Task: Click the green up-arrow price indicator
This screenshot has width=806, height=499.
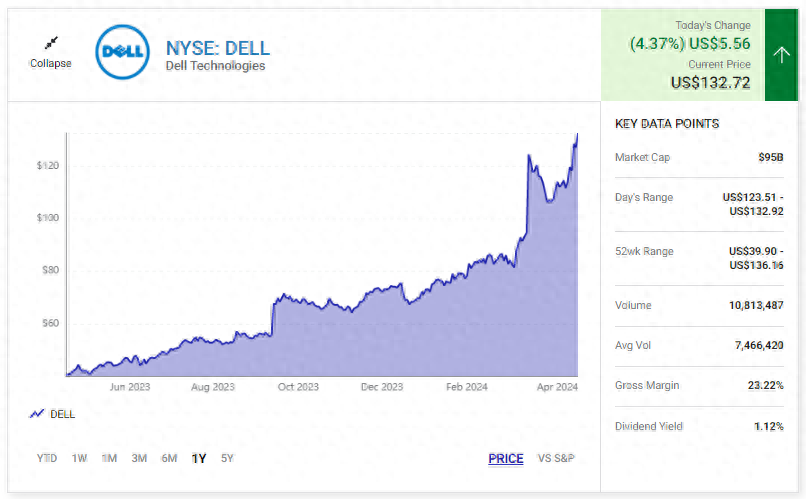Action: click(x=781, y=55)
